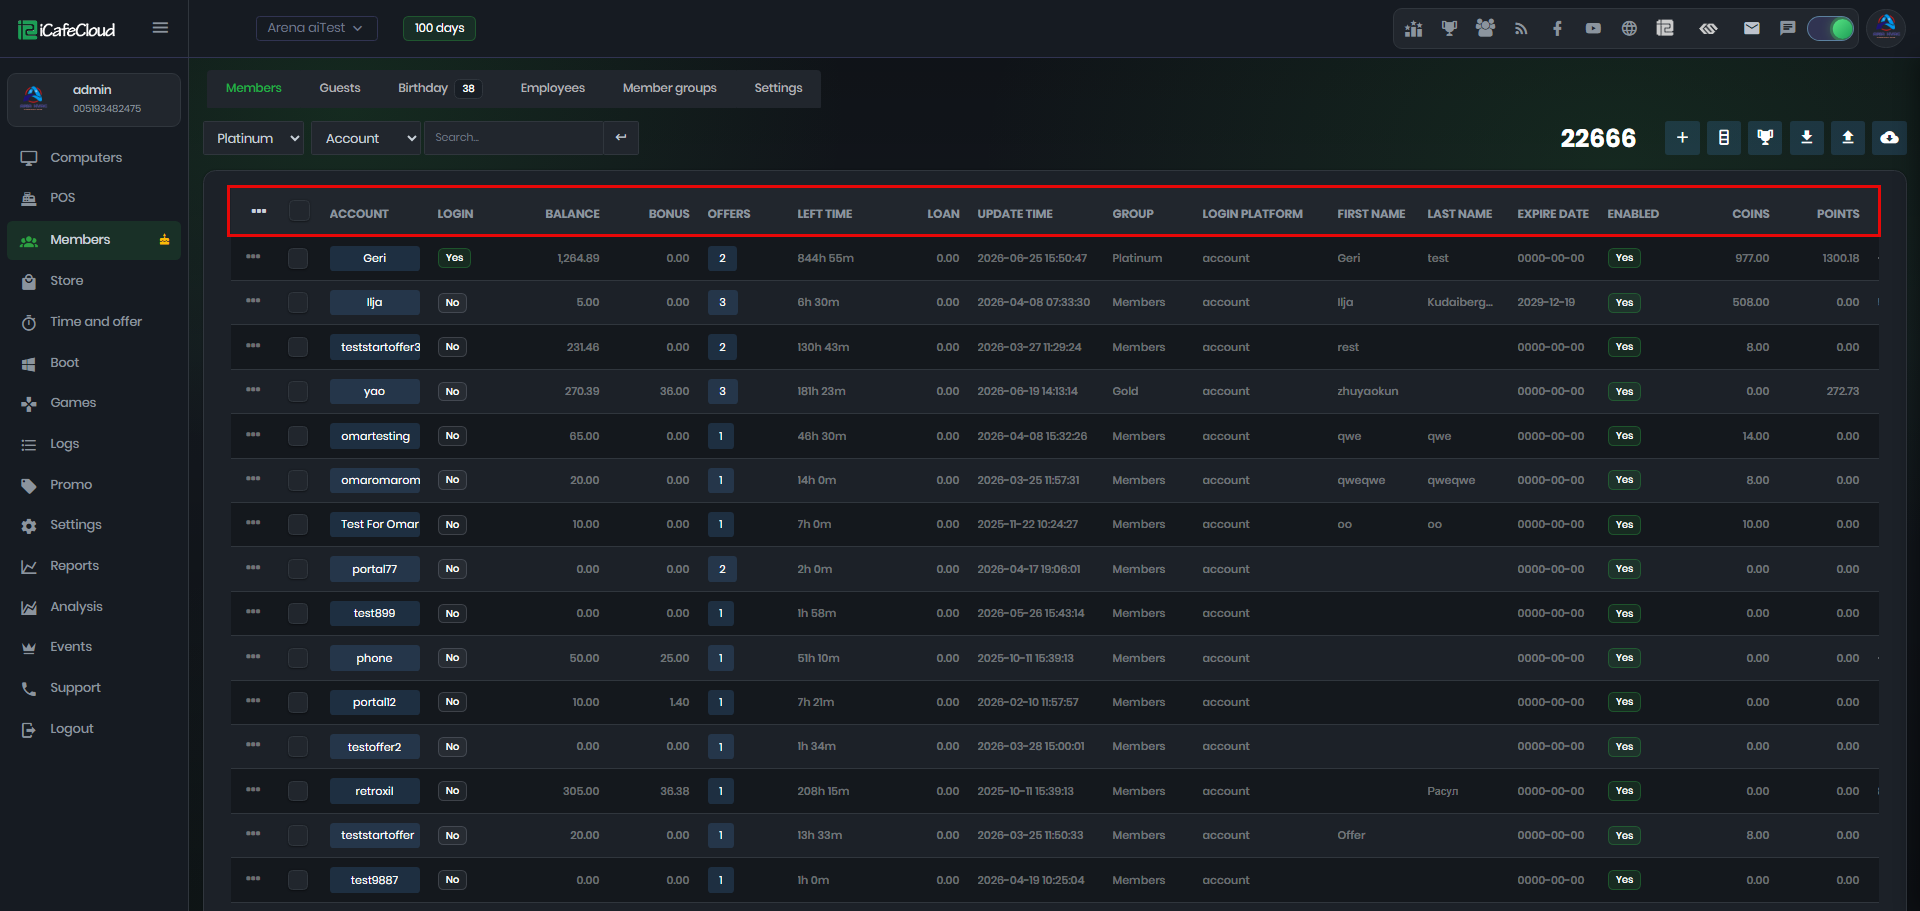Open row actions dots for yao
Image resolution: width=1920 pixels, height=911 pixels.
point(253,390)
